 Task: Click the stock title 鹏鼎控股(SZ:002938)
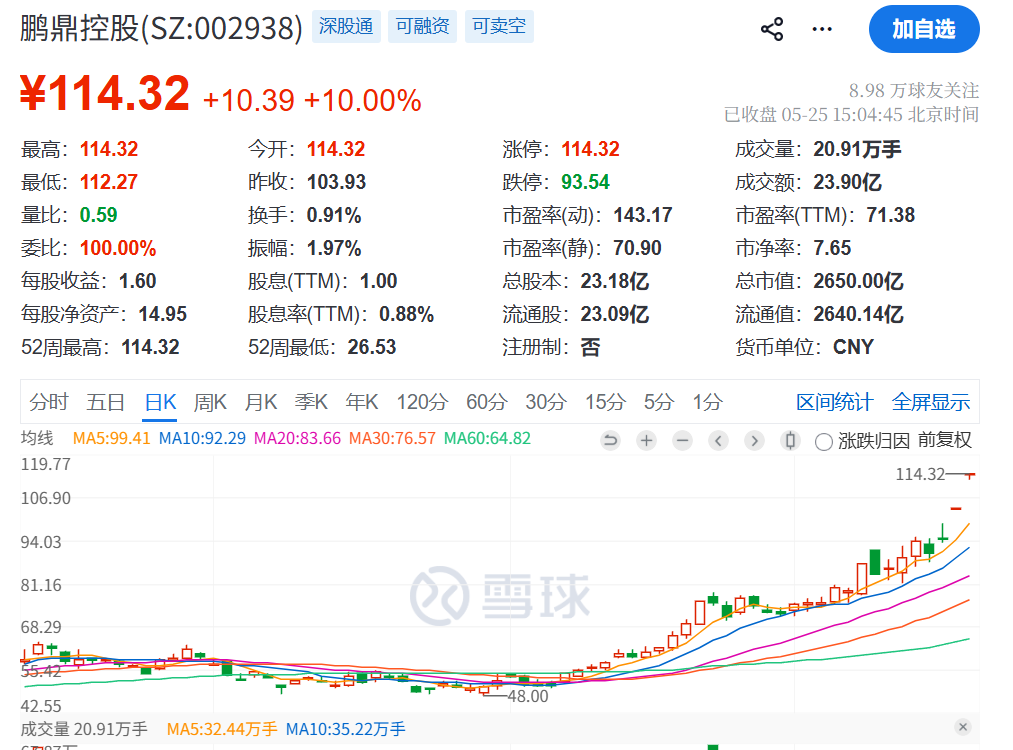(x=161, y=28)
